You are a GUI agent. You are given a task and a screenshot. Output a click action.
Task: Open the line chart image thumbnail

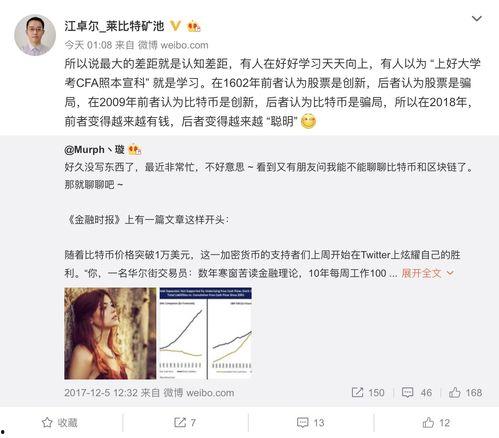click(206, 333)
